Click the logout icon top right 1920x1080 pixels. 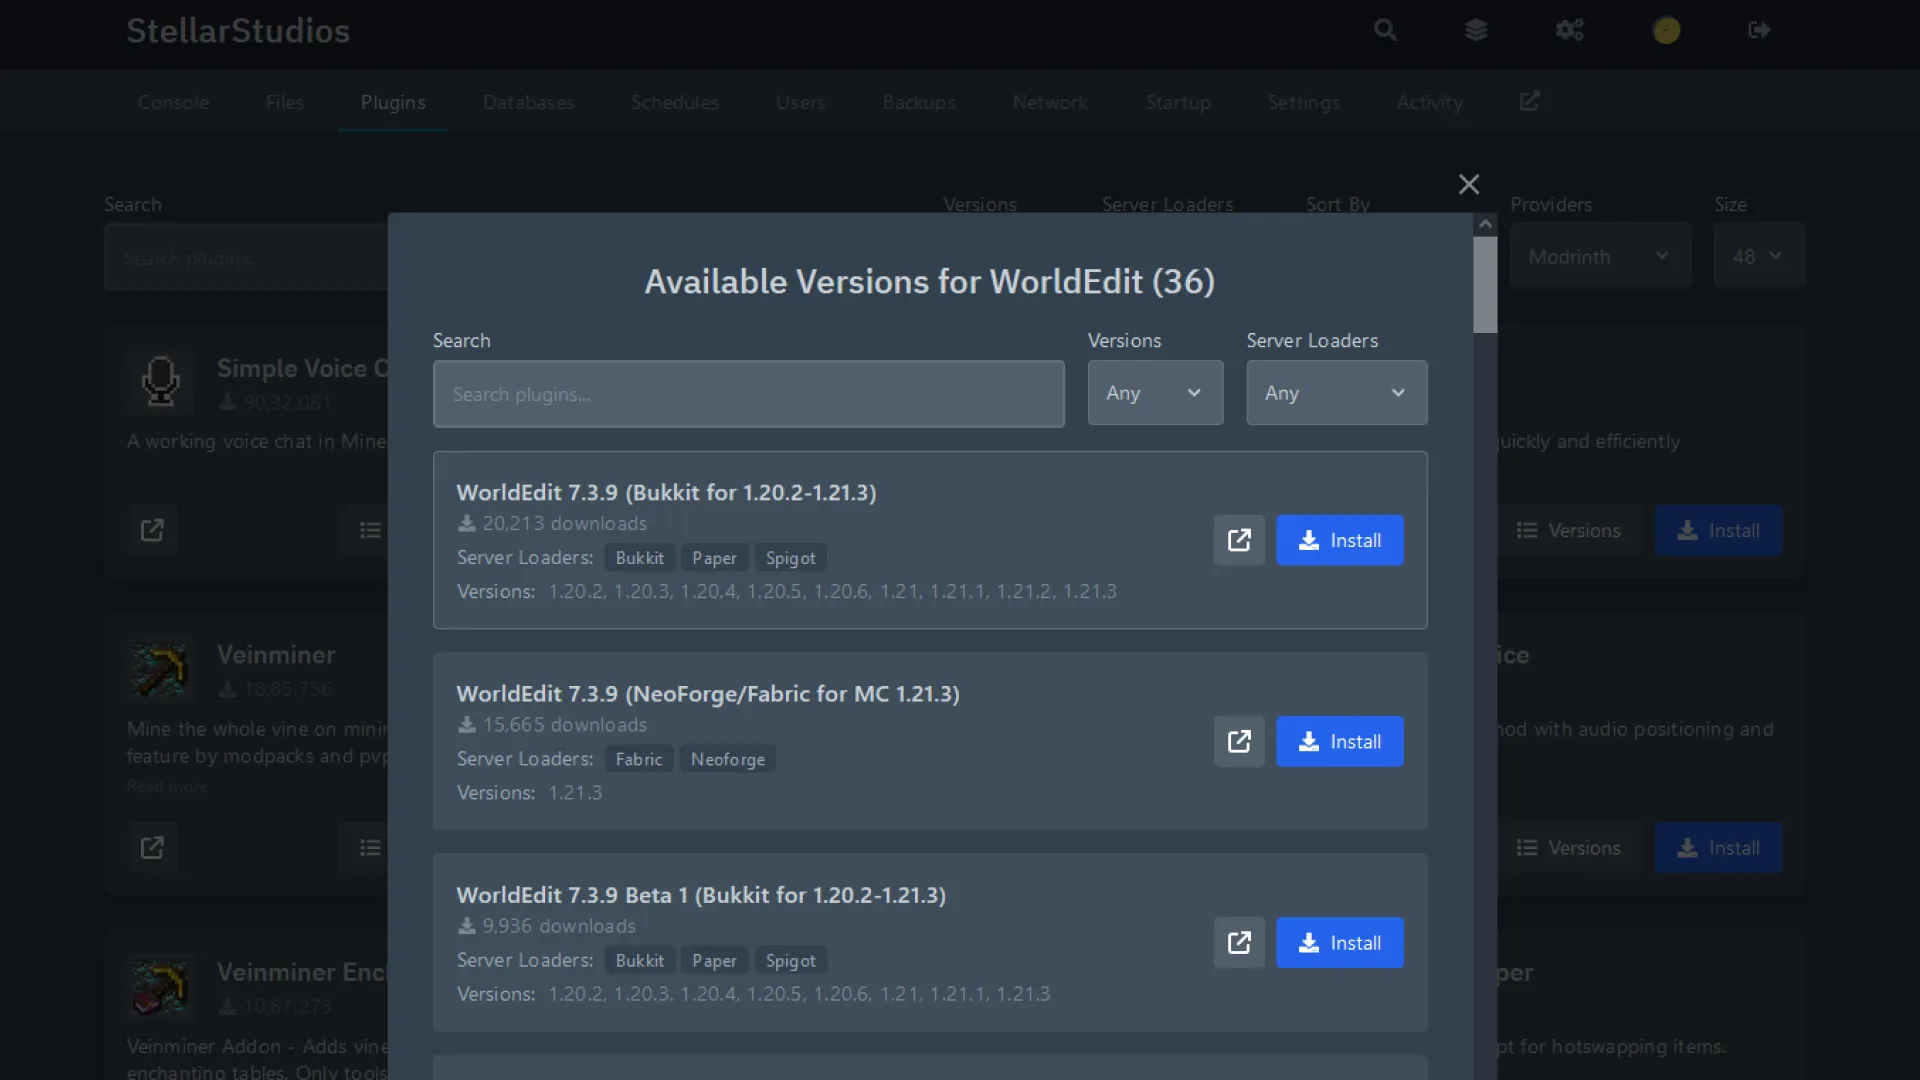pos(1760,30)
